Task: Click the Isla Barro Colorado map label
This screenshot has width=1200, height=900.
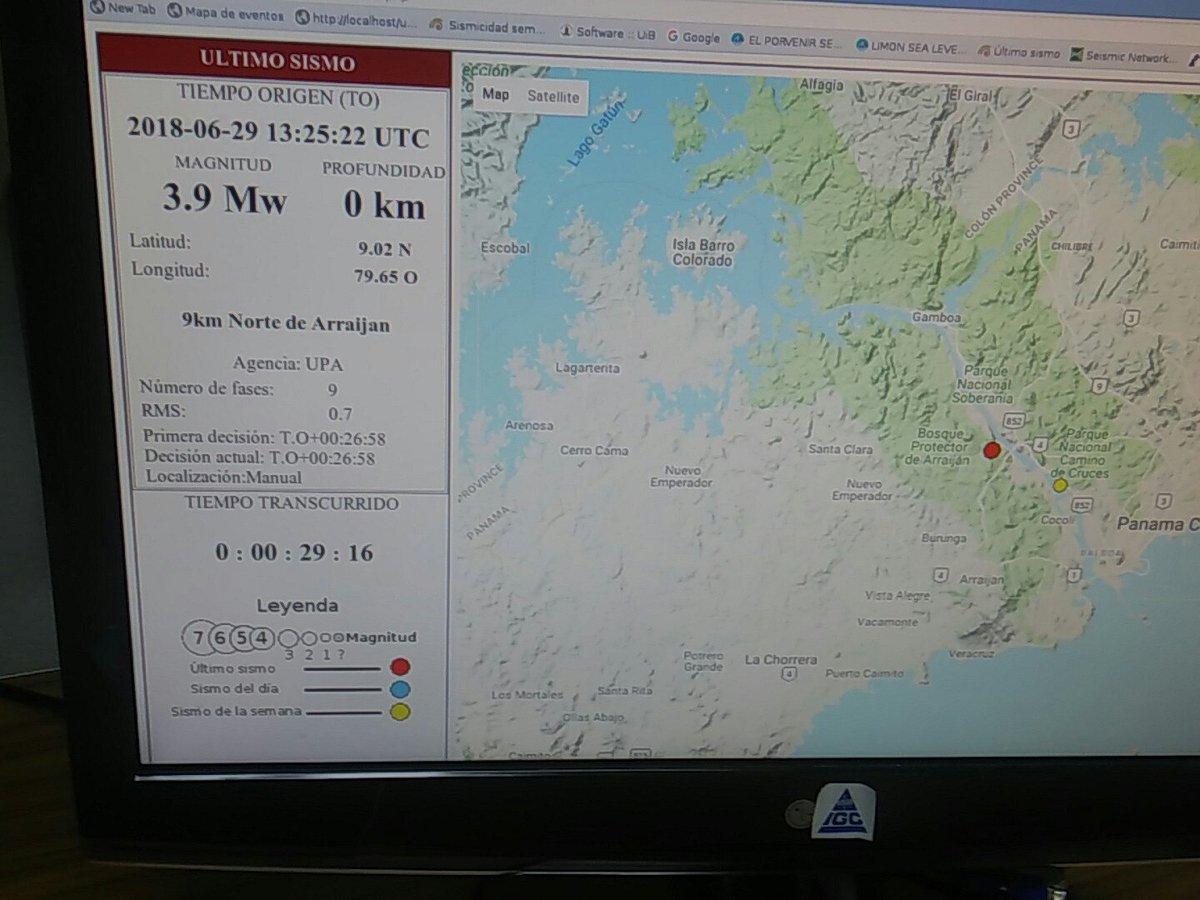Action: tap(702, 253)
